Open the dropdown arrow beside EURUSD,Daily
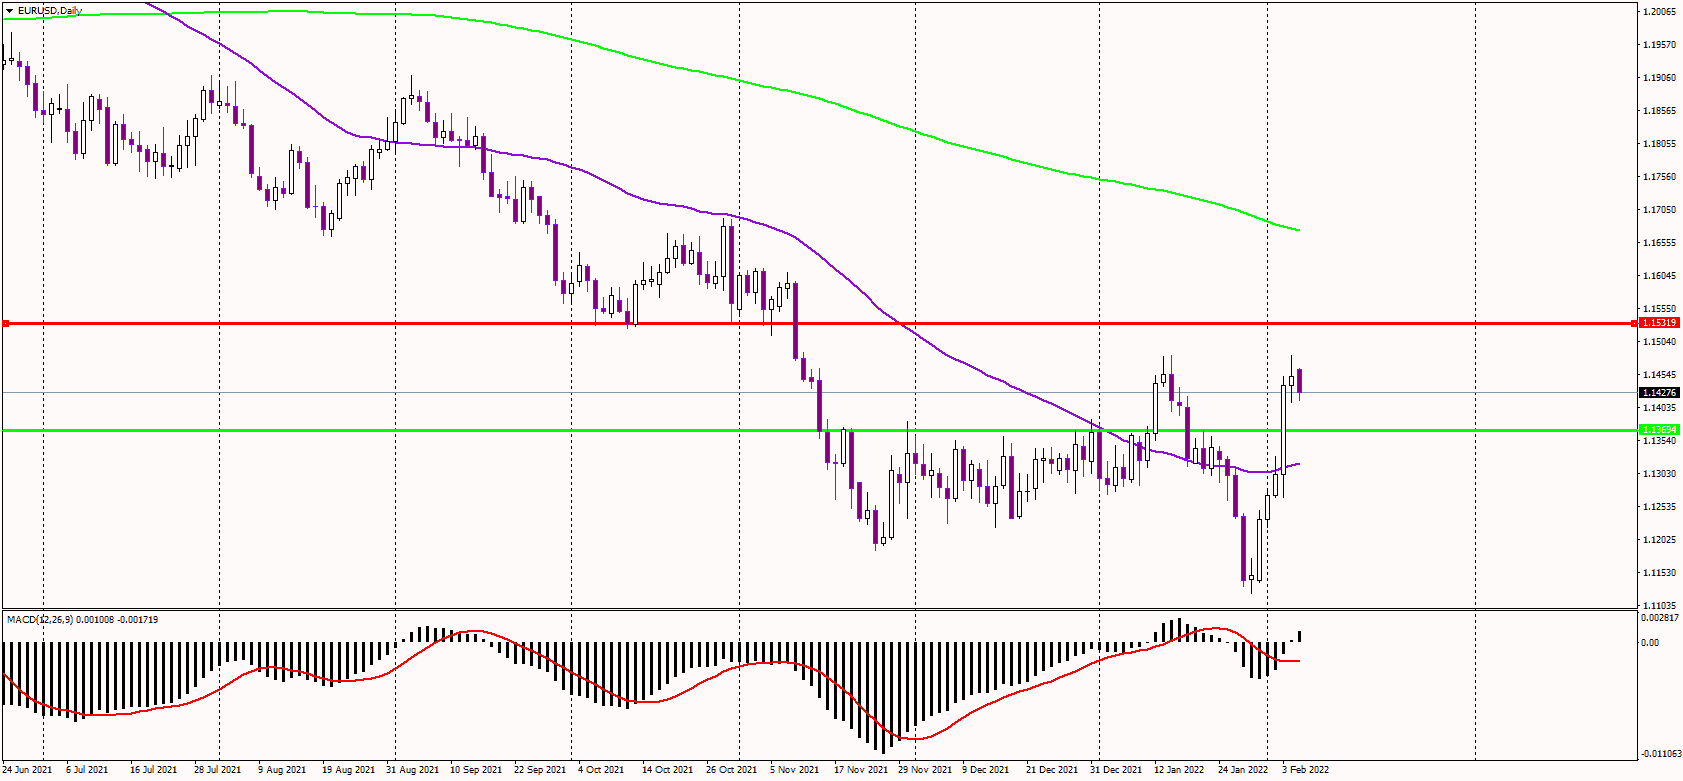 click(9, 11)
